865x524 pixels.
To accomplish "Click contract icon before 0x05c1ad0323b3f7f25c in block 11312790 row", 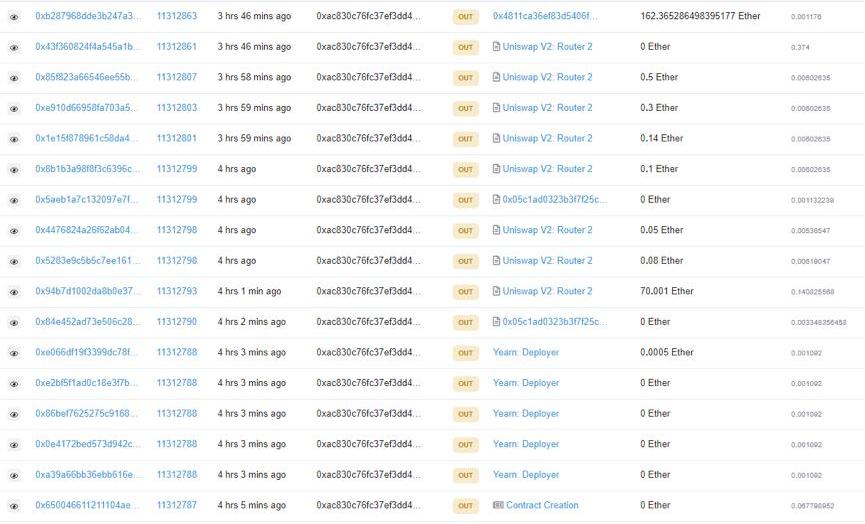I will click(496, 322).
